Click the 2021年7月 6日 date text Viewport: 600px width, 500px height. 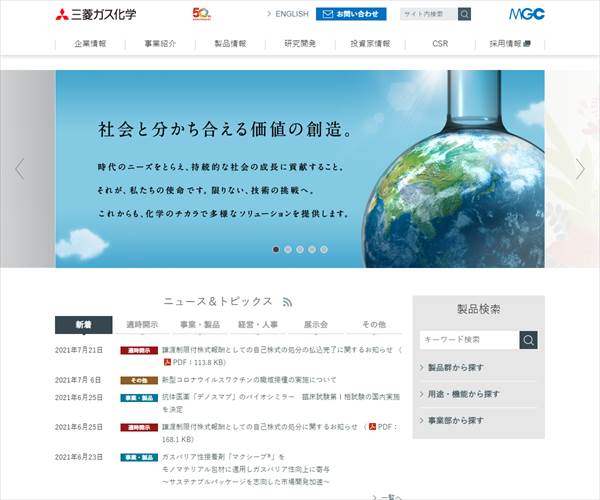78,380
